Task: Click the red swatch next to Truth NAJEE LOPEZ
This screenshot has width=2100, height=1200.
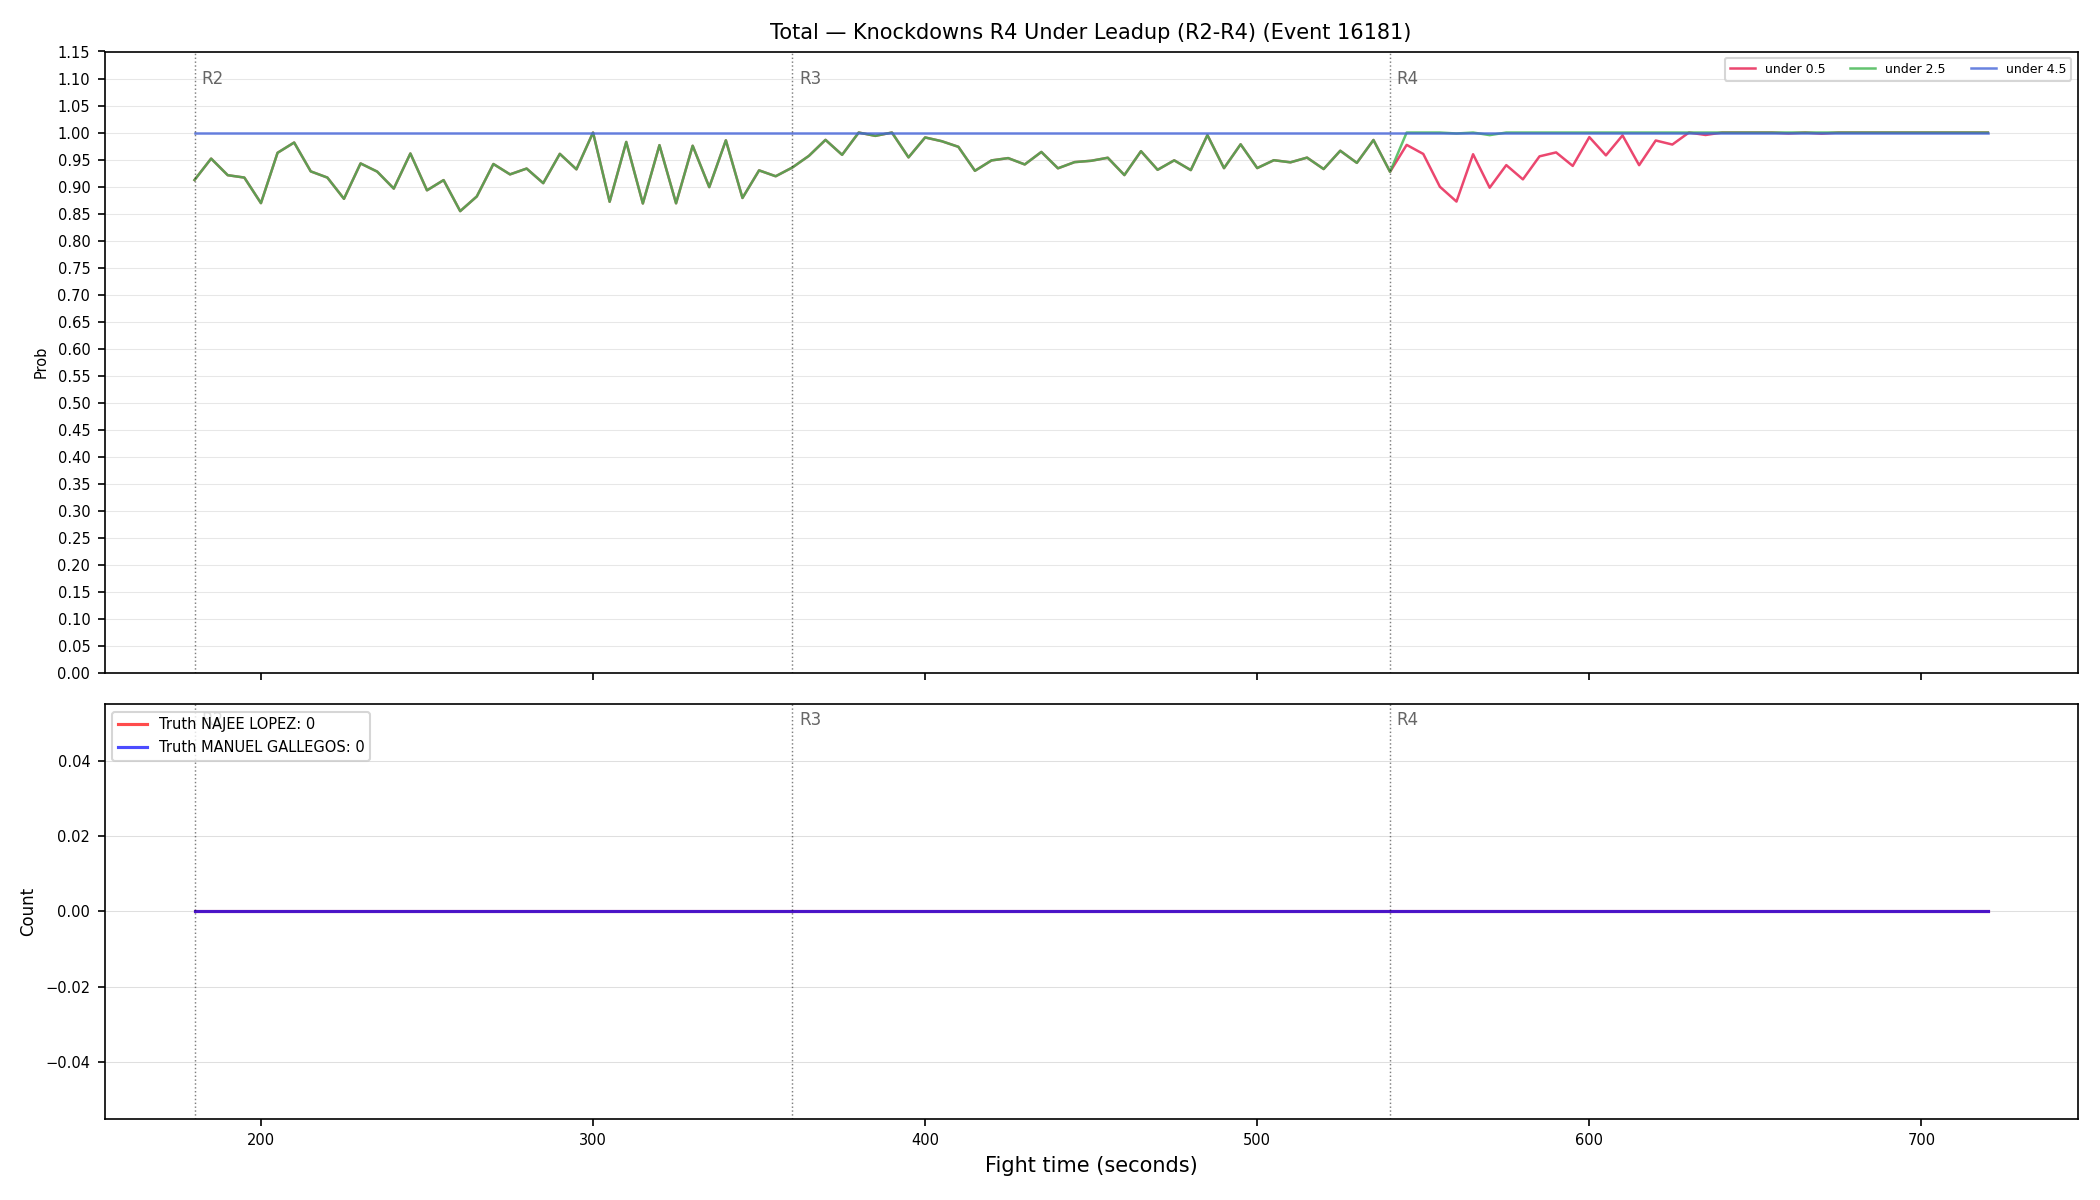Action: click(x=133, y=724)
